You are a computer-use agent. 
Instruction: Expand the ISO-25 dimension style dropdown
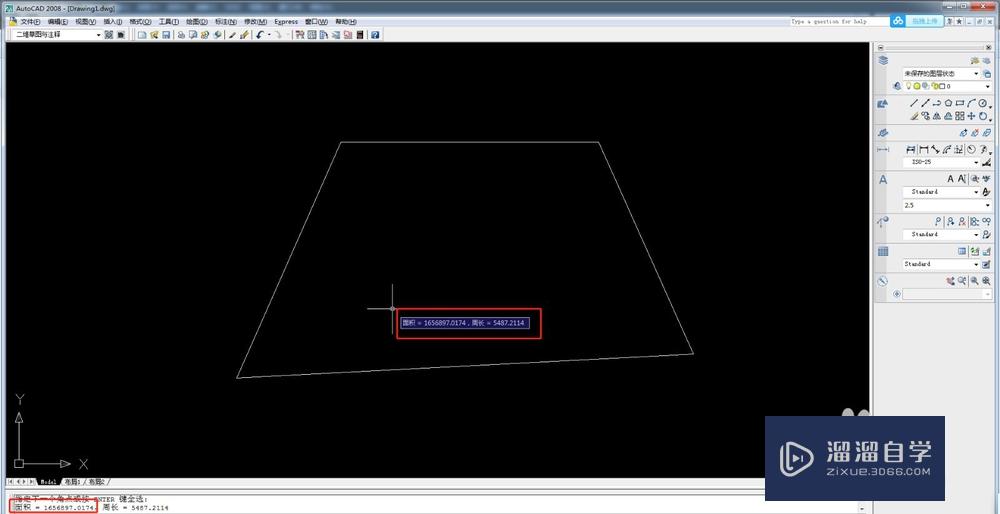coord(976,162)
